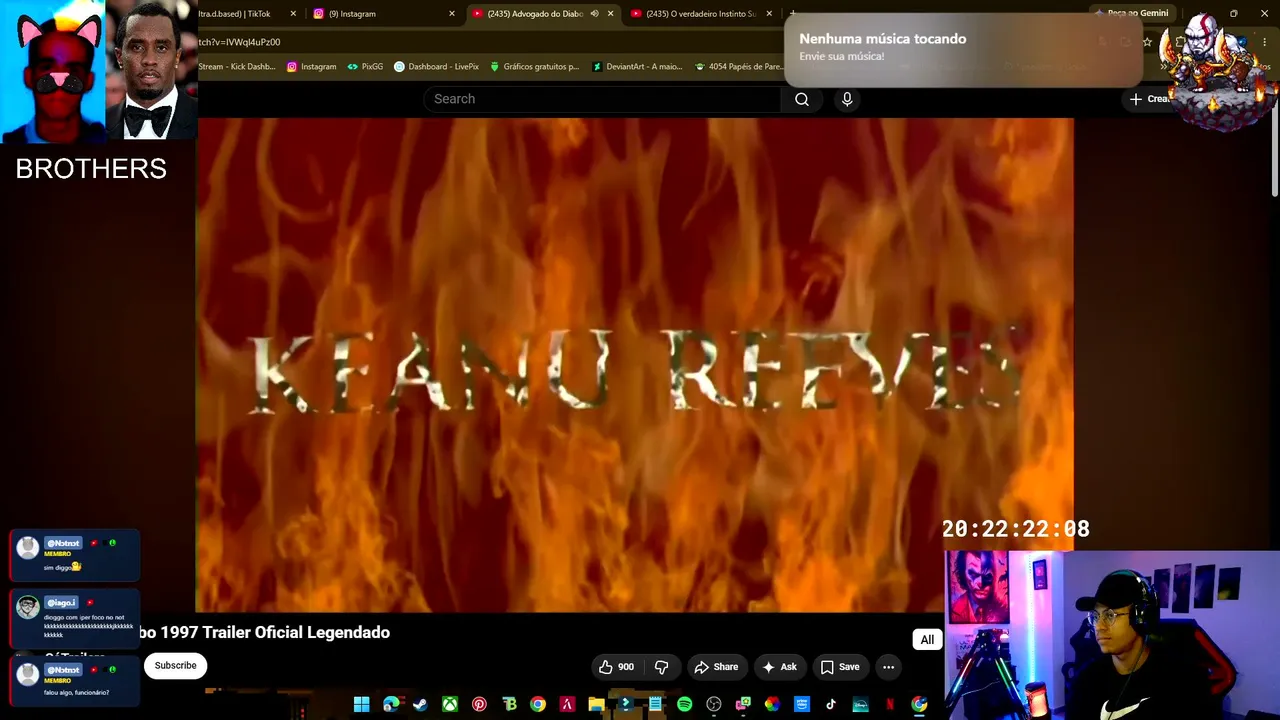
Task: Close the O verdadeiro Instinto tab
Action: coord(769,14)
